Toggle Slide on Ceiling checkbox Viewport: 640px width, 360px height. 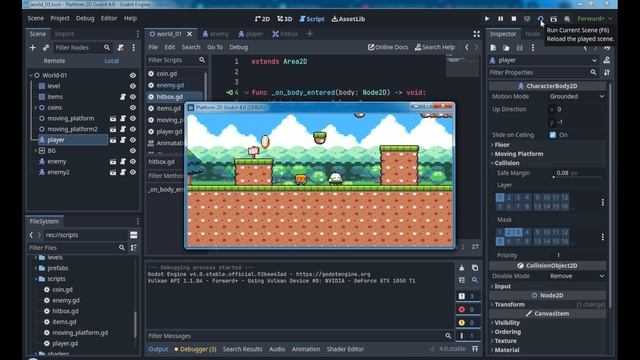553,135
